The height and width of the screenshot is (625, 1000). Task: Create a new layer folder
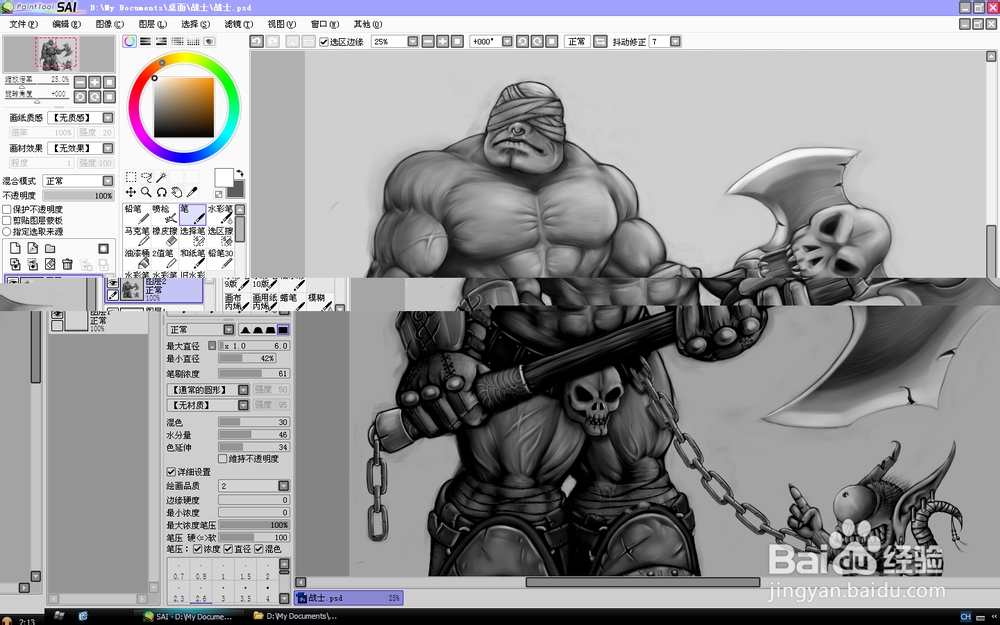pos(50,248)
